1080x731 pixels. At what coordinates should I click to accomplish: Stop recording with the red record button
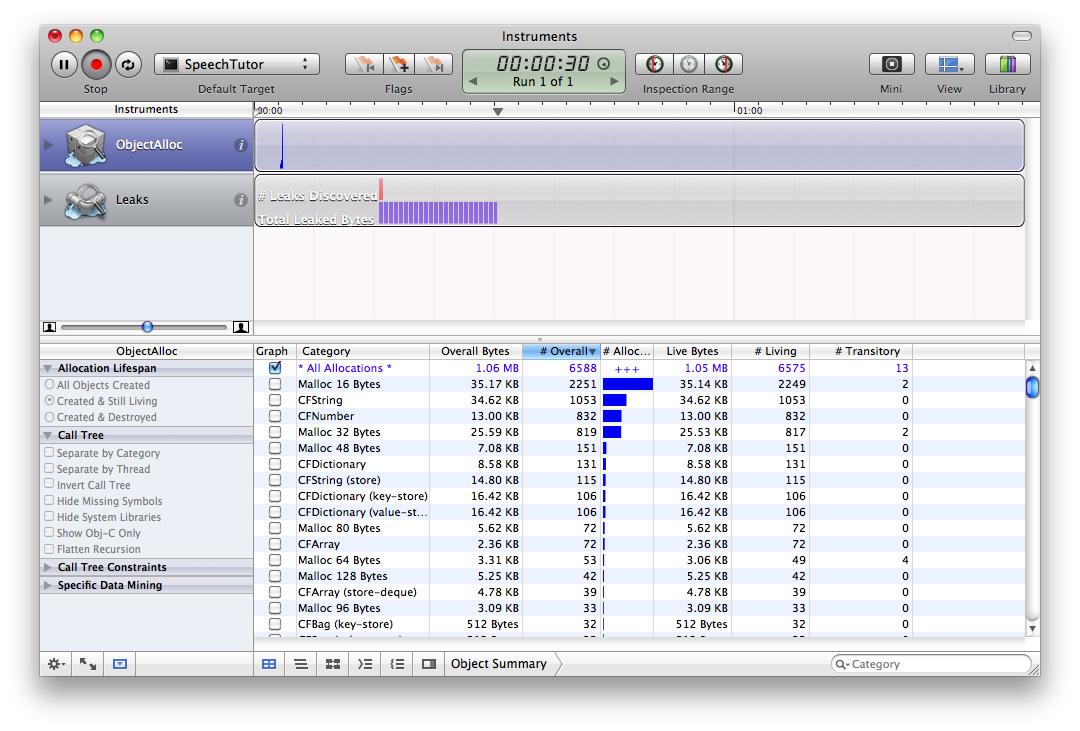(x=96, y=64)
